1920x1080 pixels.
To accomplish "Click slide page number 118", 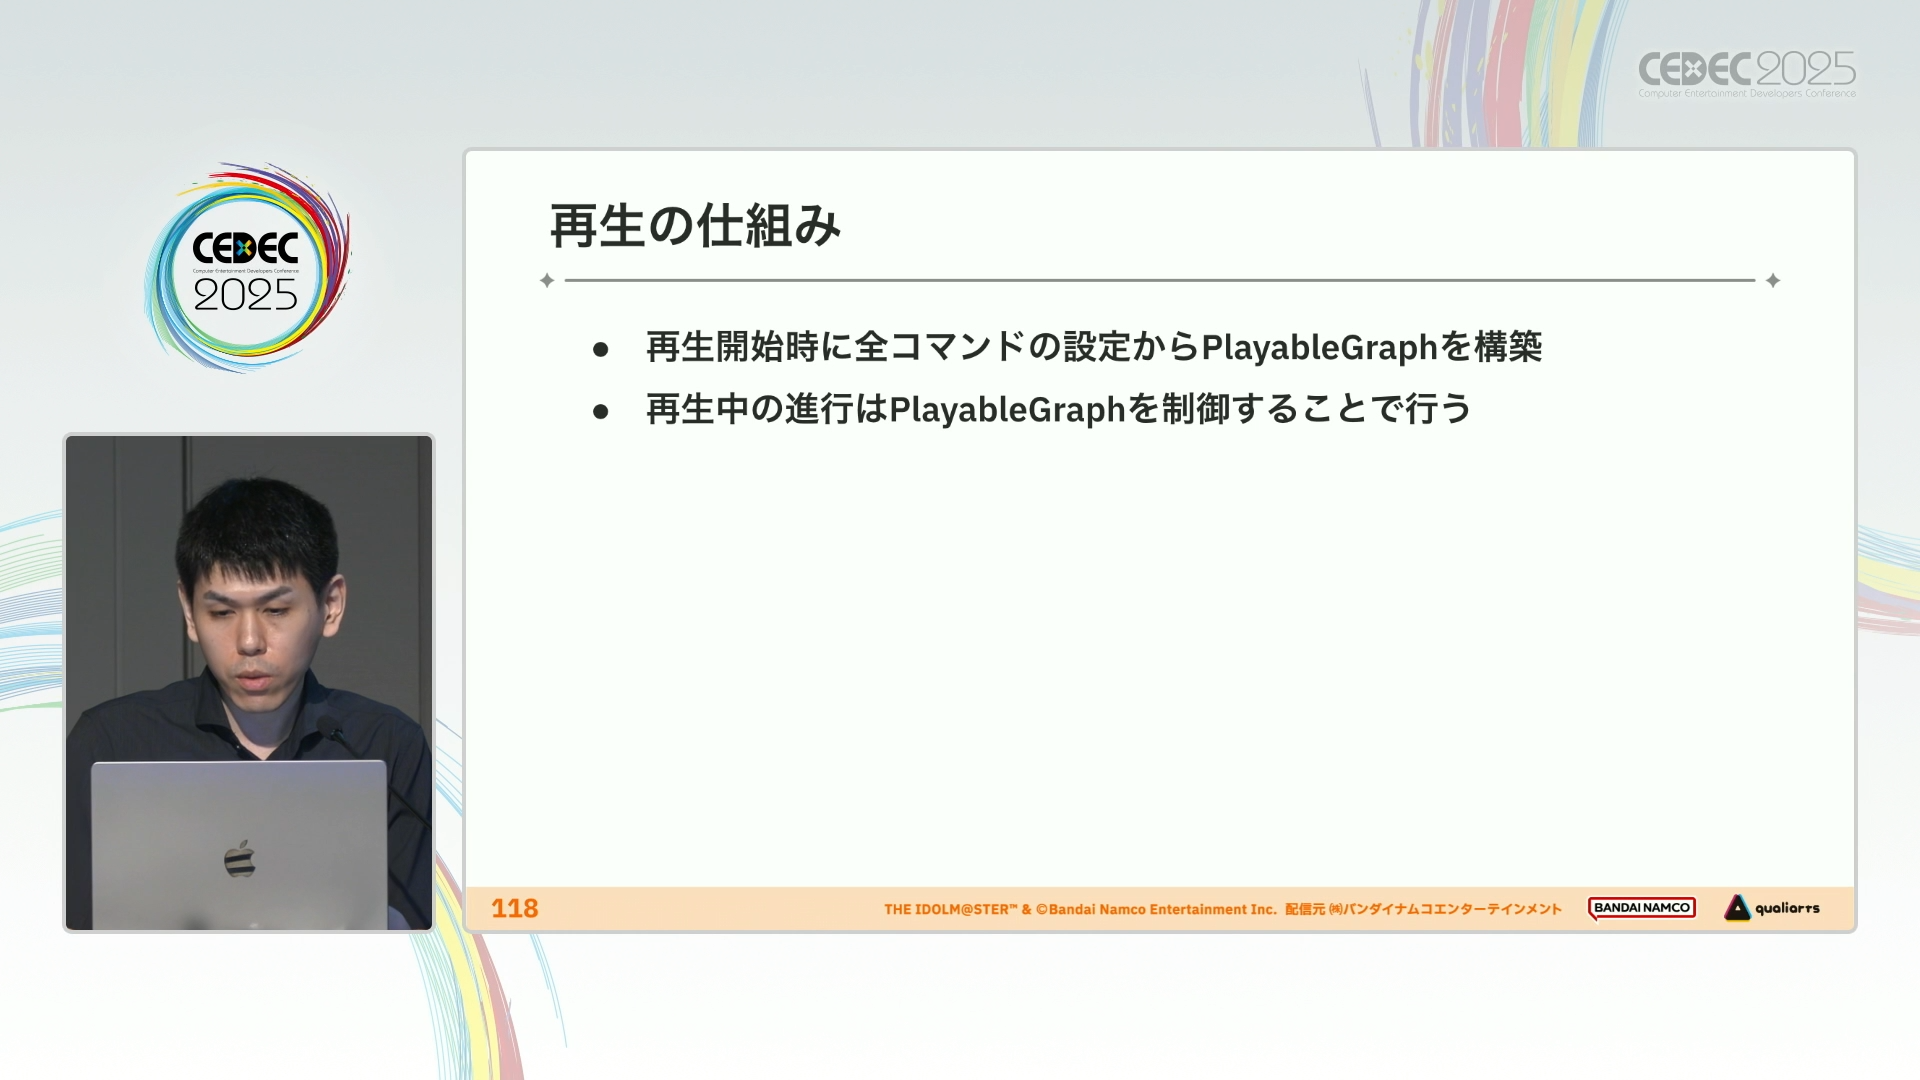I will coord(514,908).
